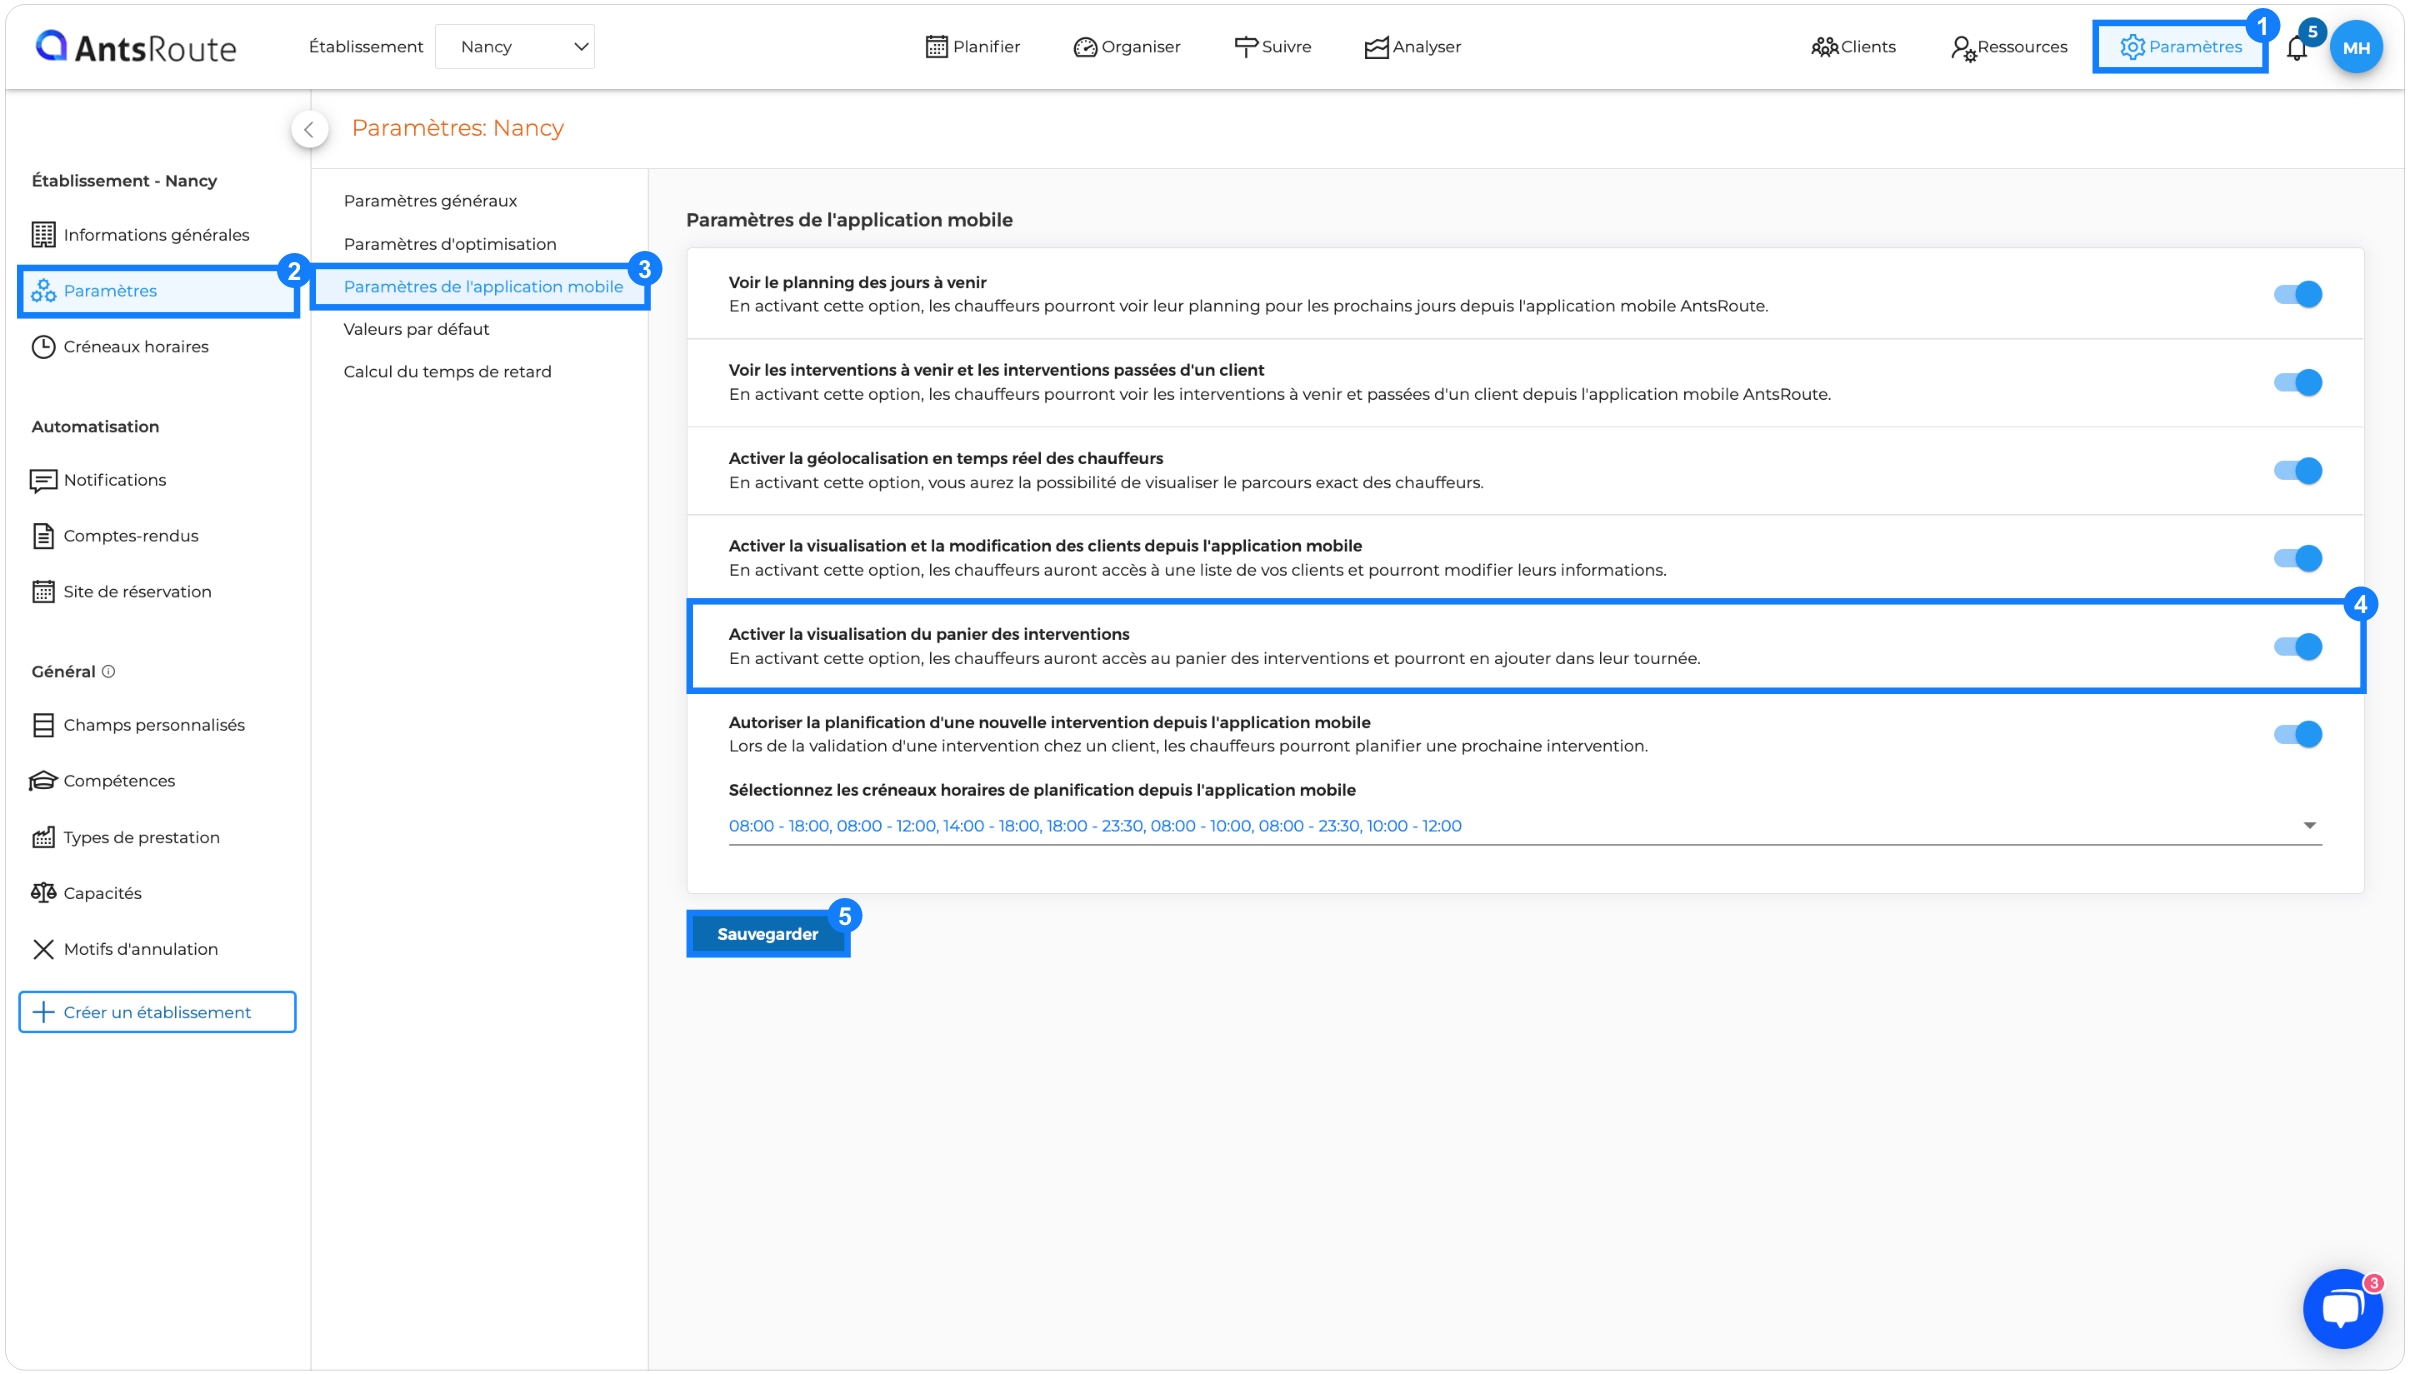Screen dimensions: 2409x1374
Task: Expand the créneaux horaires selection arrow
Action: 2310,826
